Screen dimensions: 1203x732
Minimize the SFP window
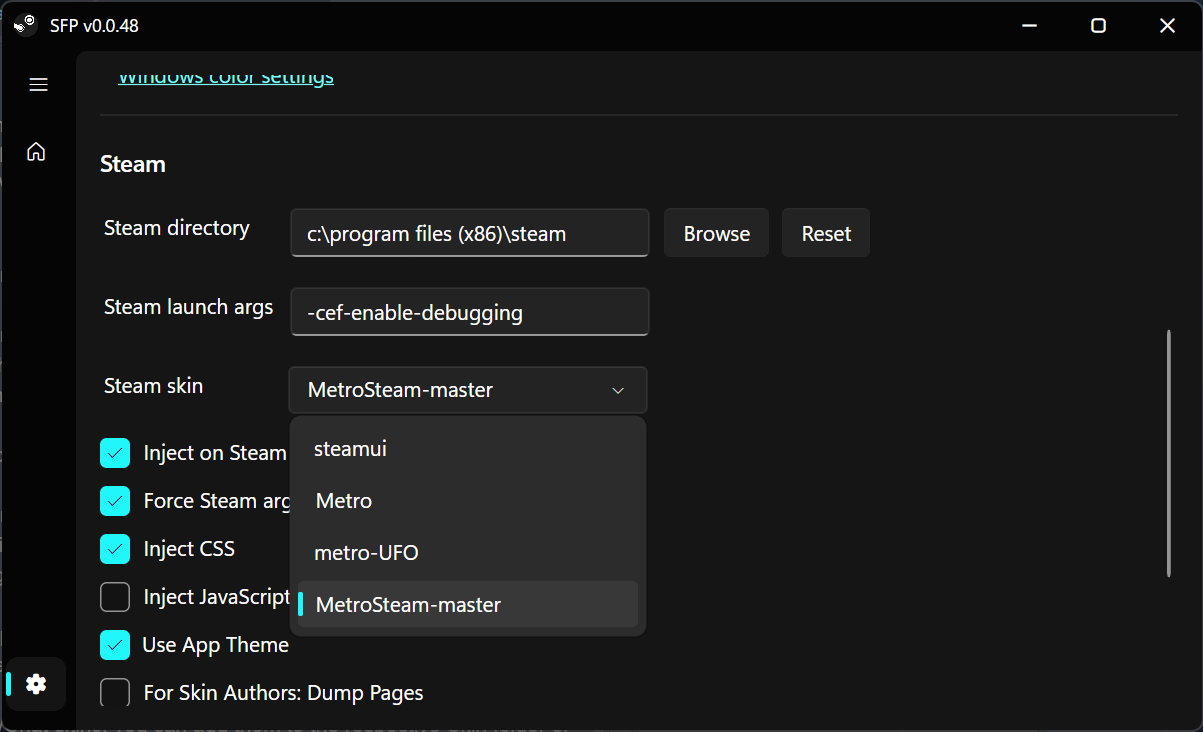pyautogui.click(x=1029, y=26)
